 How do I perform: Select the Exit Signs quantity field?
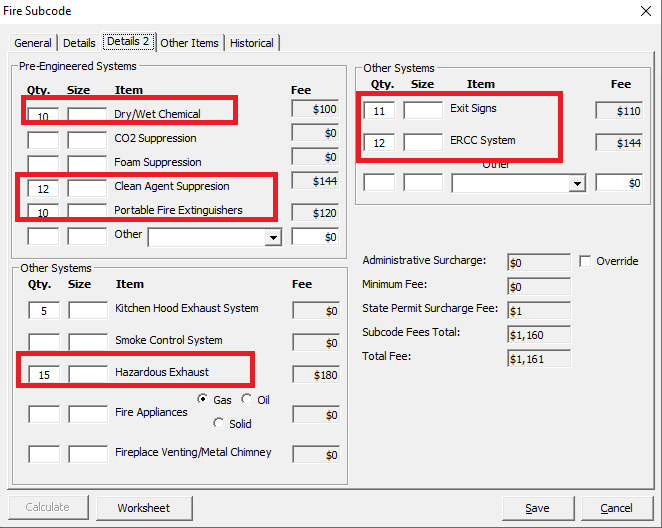coord(379,110)
